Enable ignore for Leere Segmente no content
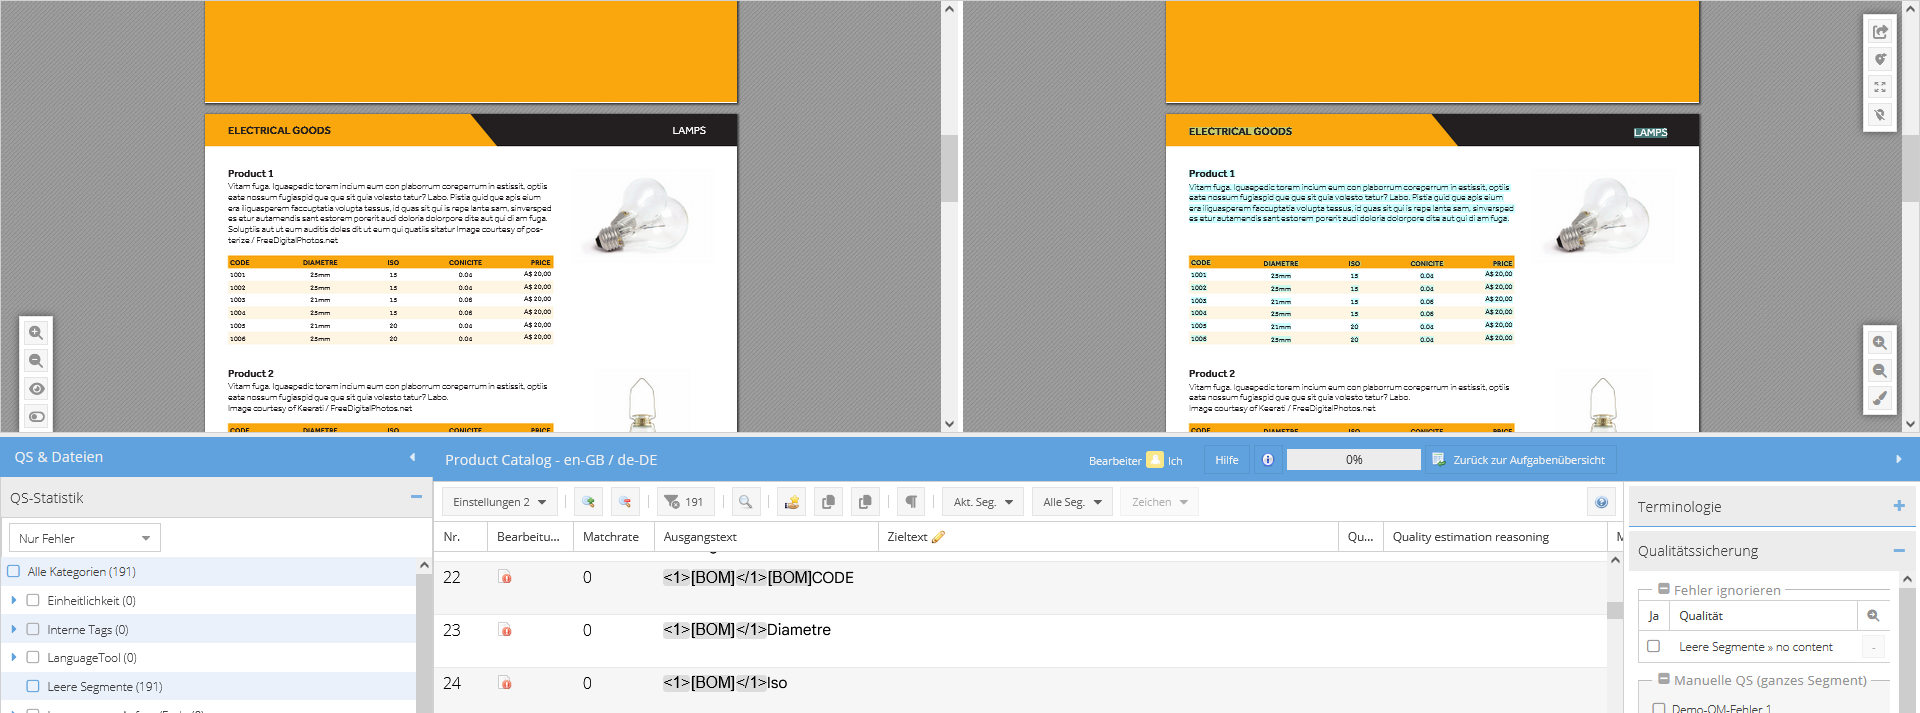Image resolution: width=1920 pixels, height=713 pixels. pyautogui.click(x=1653, y=647)
